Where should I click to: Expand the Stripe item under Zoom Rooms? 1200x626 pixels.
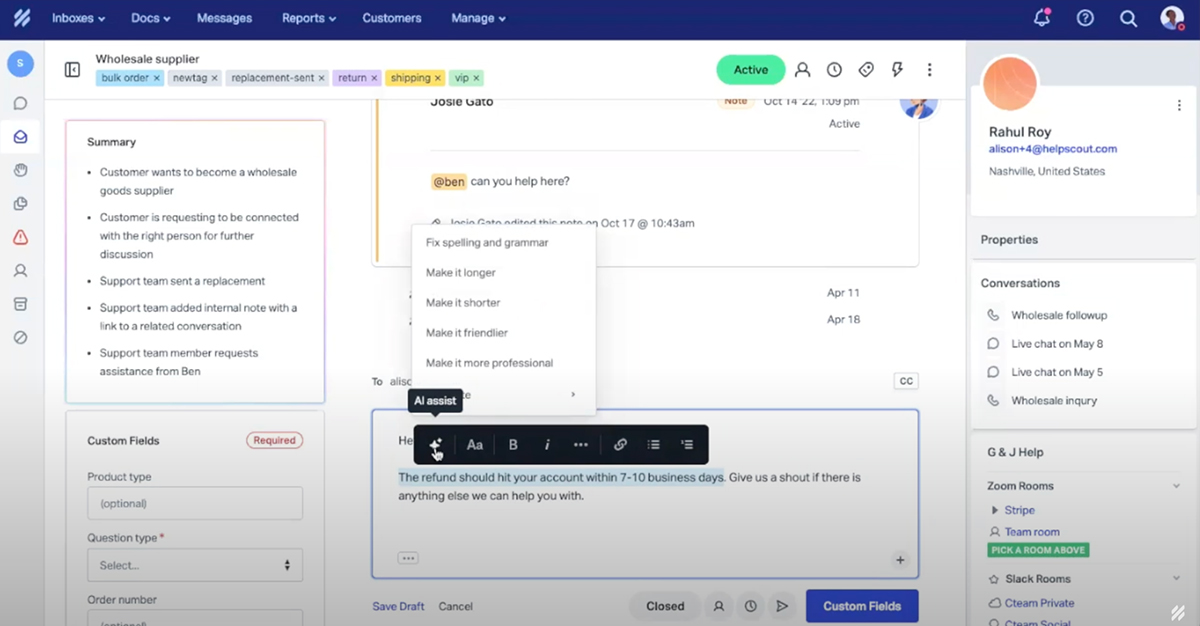click(x=1006, y=510)
